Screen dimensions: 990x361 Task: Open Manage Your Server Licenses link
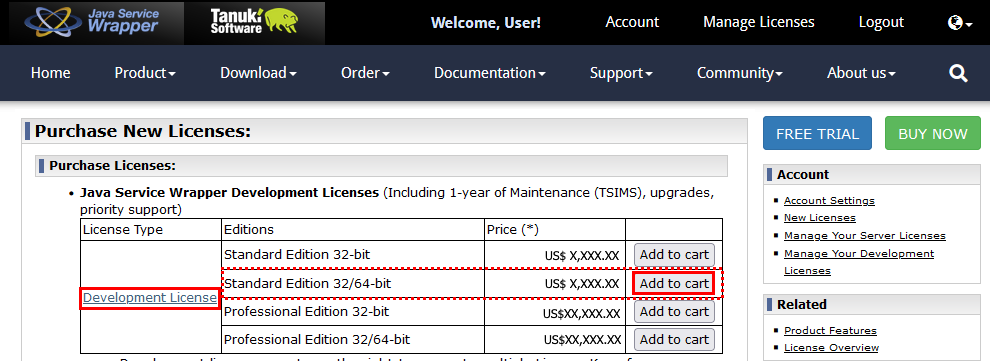coord(864,235)
